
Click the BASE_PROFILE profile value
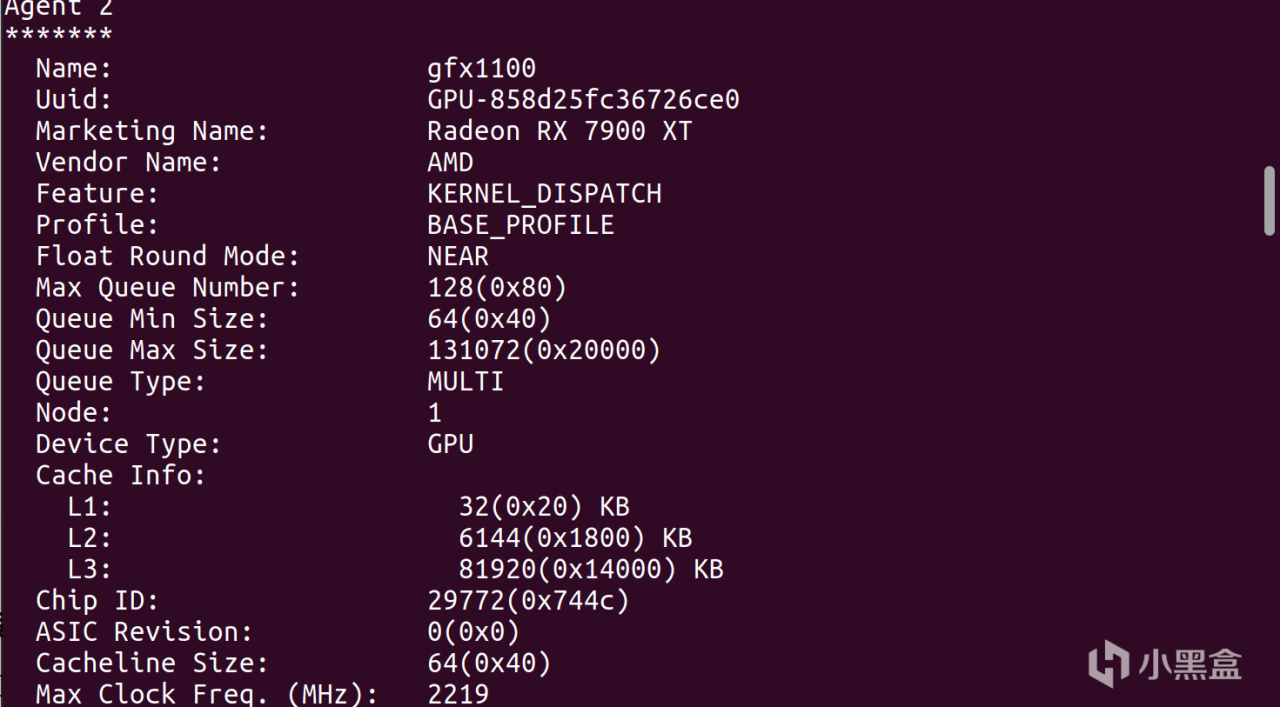[x=520, y=225]
